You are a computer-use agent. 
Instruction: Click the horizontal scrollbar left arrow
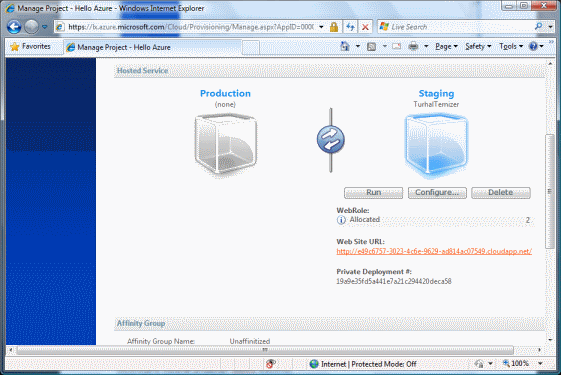tap(11, 350)
